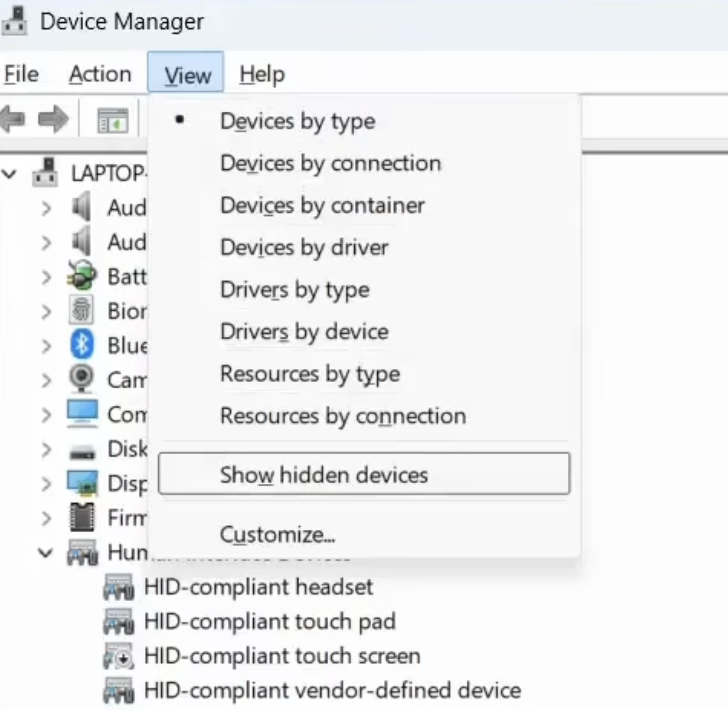This screenshot has width=728, height=710.
Task: Select the Batt… tree row label
Action: click(127, 277)
